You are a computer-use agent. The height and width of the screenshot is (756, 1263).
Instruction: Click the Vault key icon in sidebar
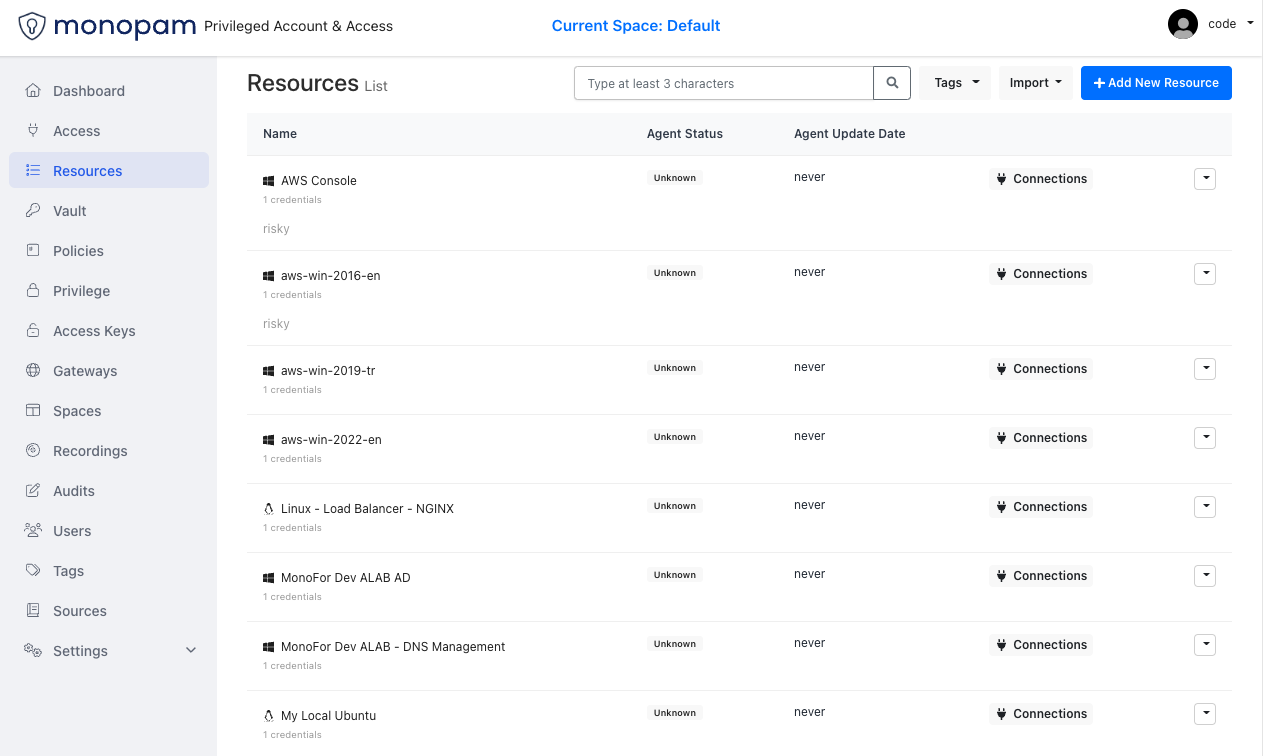coord(33,211)
